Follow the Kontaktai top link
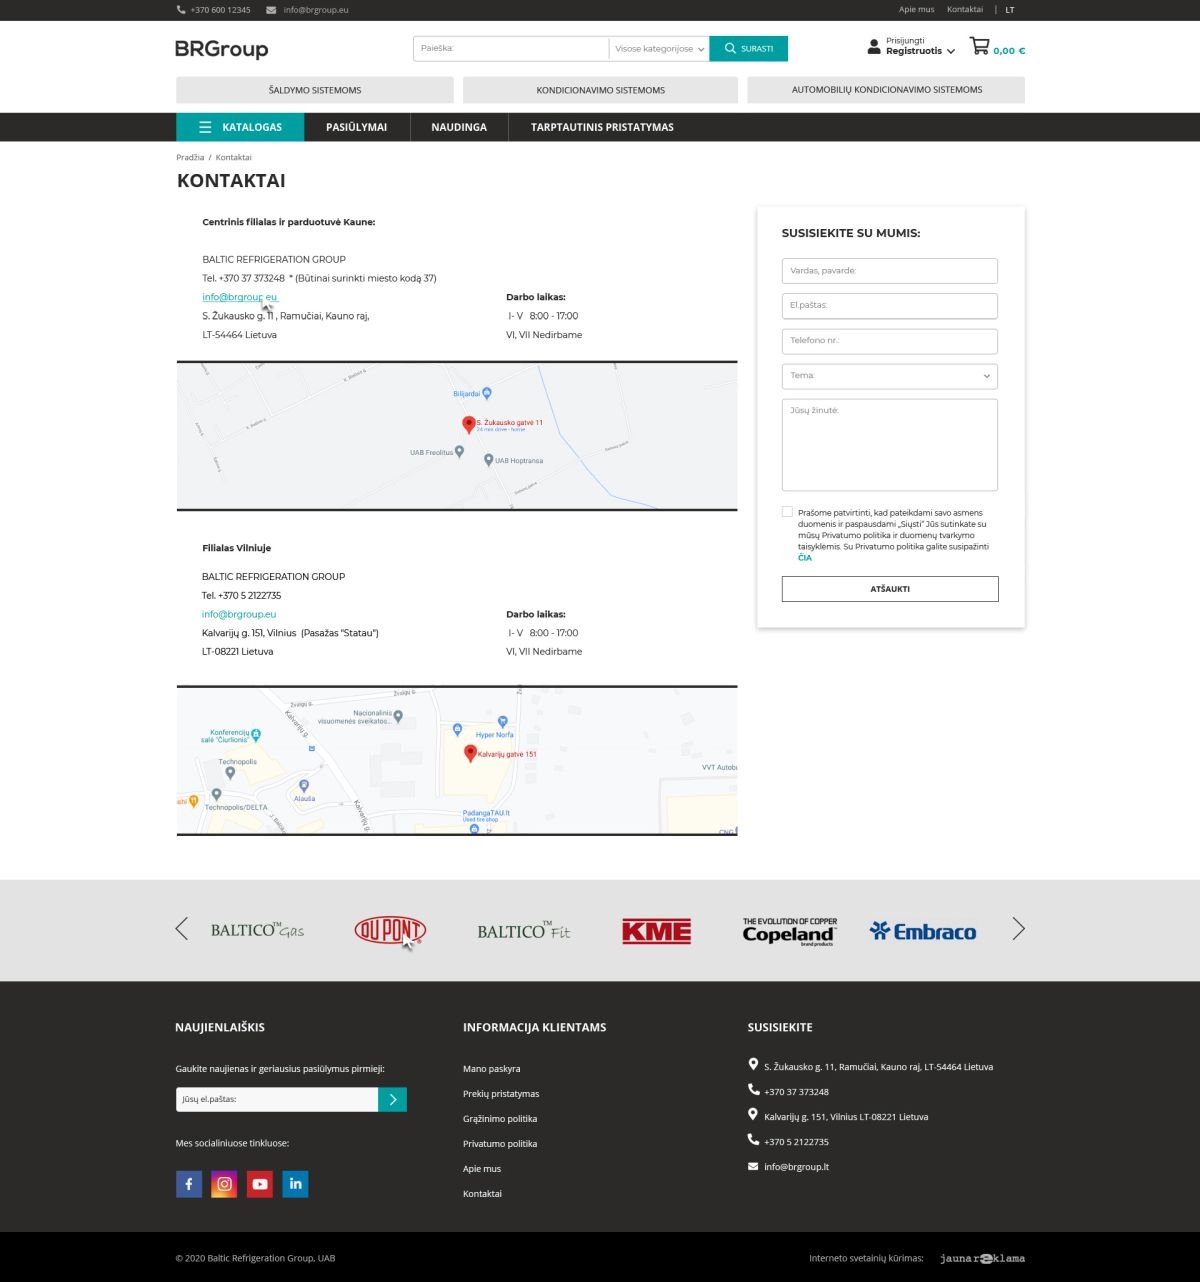The image size is (1200, 1282). [x=965, y=10]
